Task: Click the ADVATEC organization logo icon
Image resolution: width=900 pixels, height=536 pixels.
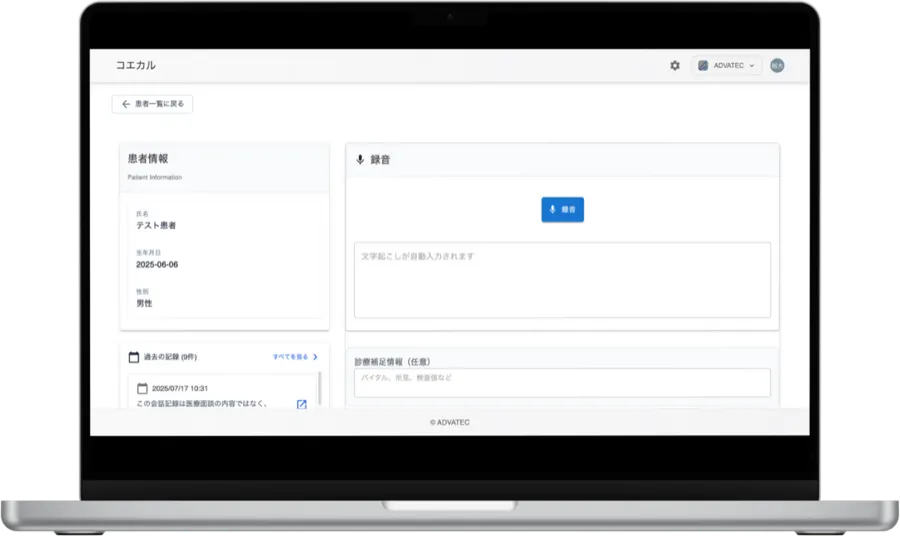Action: point(703,66)
